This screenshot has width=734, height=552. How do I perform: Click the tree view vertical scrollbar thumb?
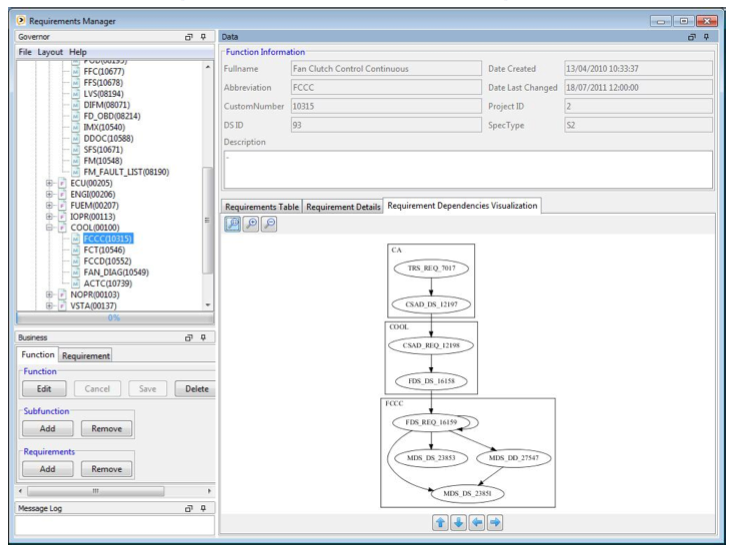click(207, 220)
